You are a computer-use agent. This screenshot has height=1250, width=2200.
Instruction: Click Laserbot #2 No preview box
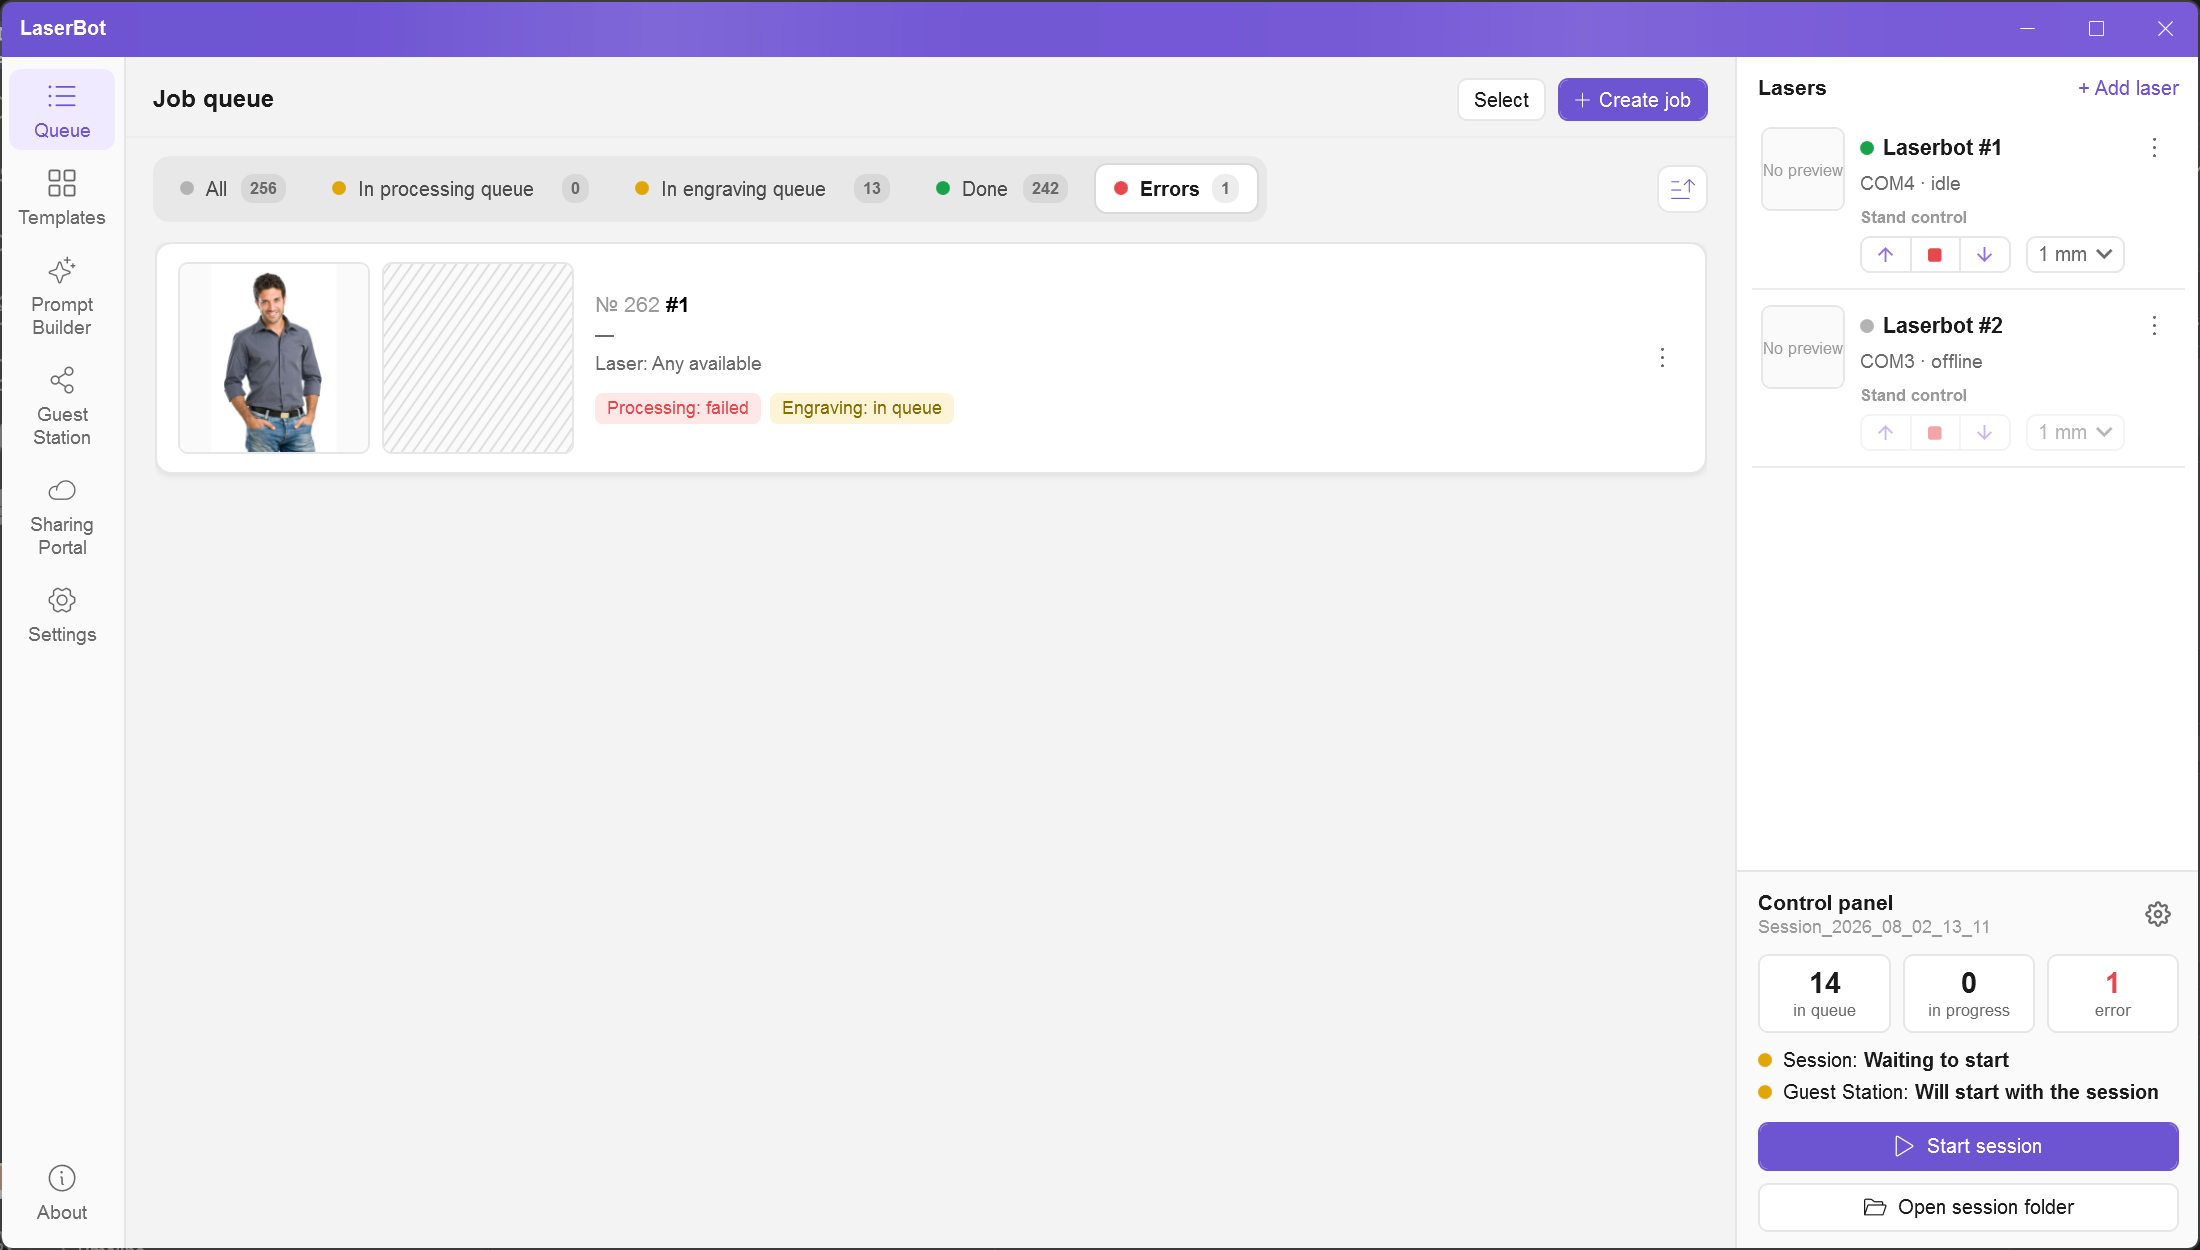tap(1802, 347)
